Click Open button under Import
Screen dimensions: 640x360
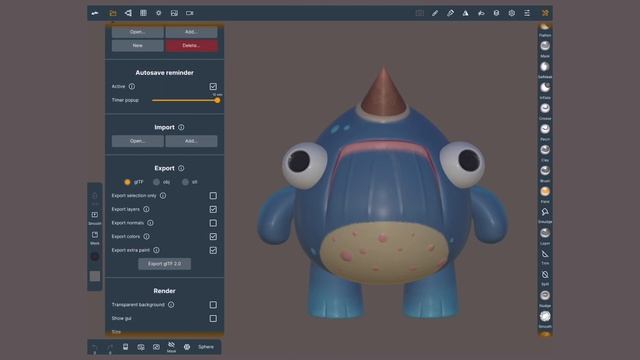click(138, 141)
